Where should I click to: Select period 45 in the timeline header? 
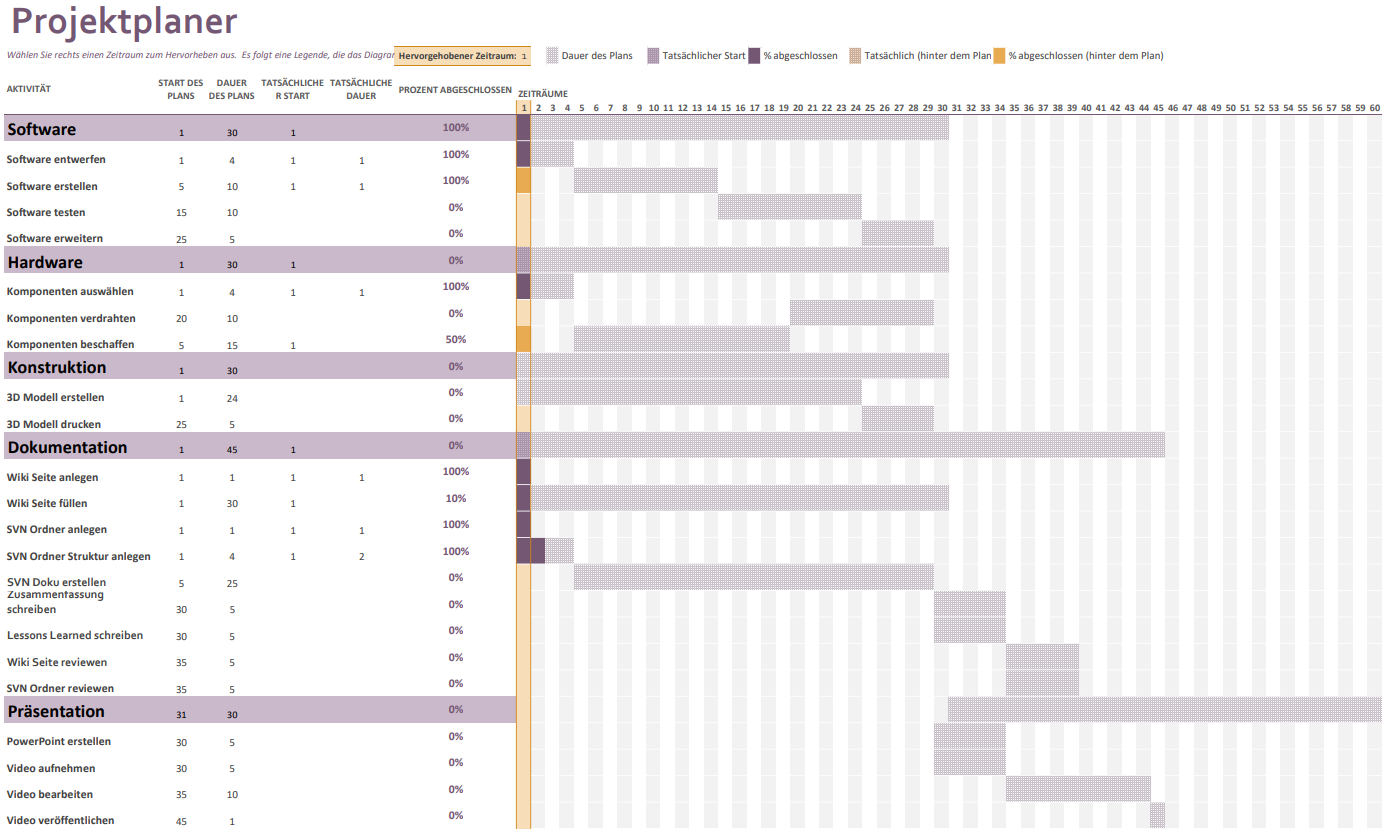[x=1158, y=107]
